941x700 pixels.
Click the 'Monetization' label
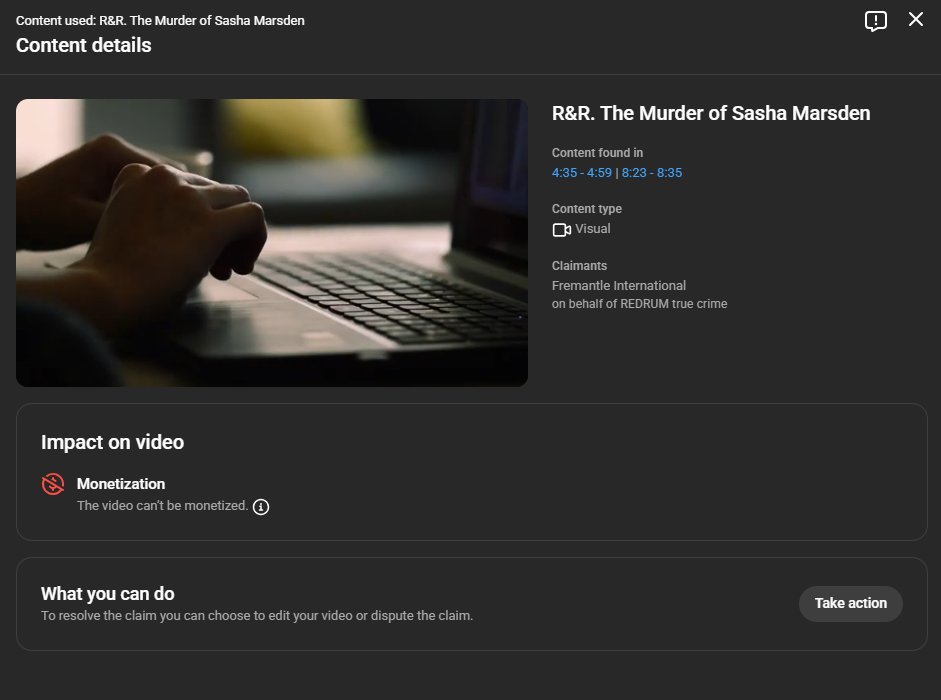point(121,484)
